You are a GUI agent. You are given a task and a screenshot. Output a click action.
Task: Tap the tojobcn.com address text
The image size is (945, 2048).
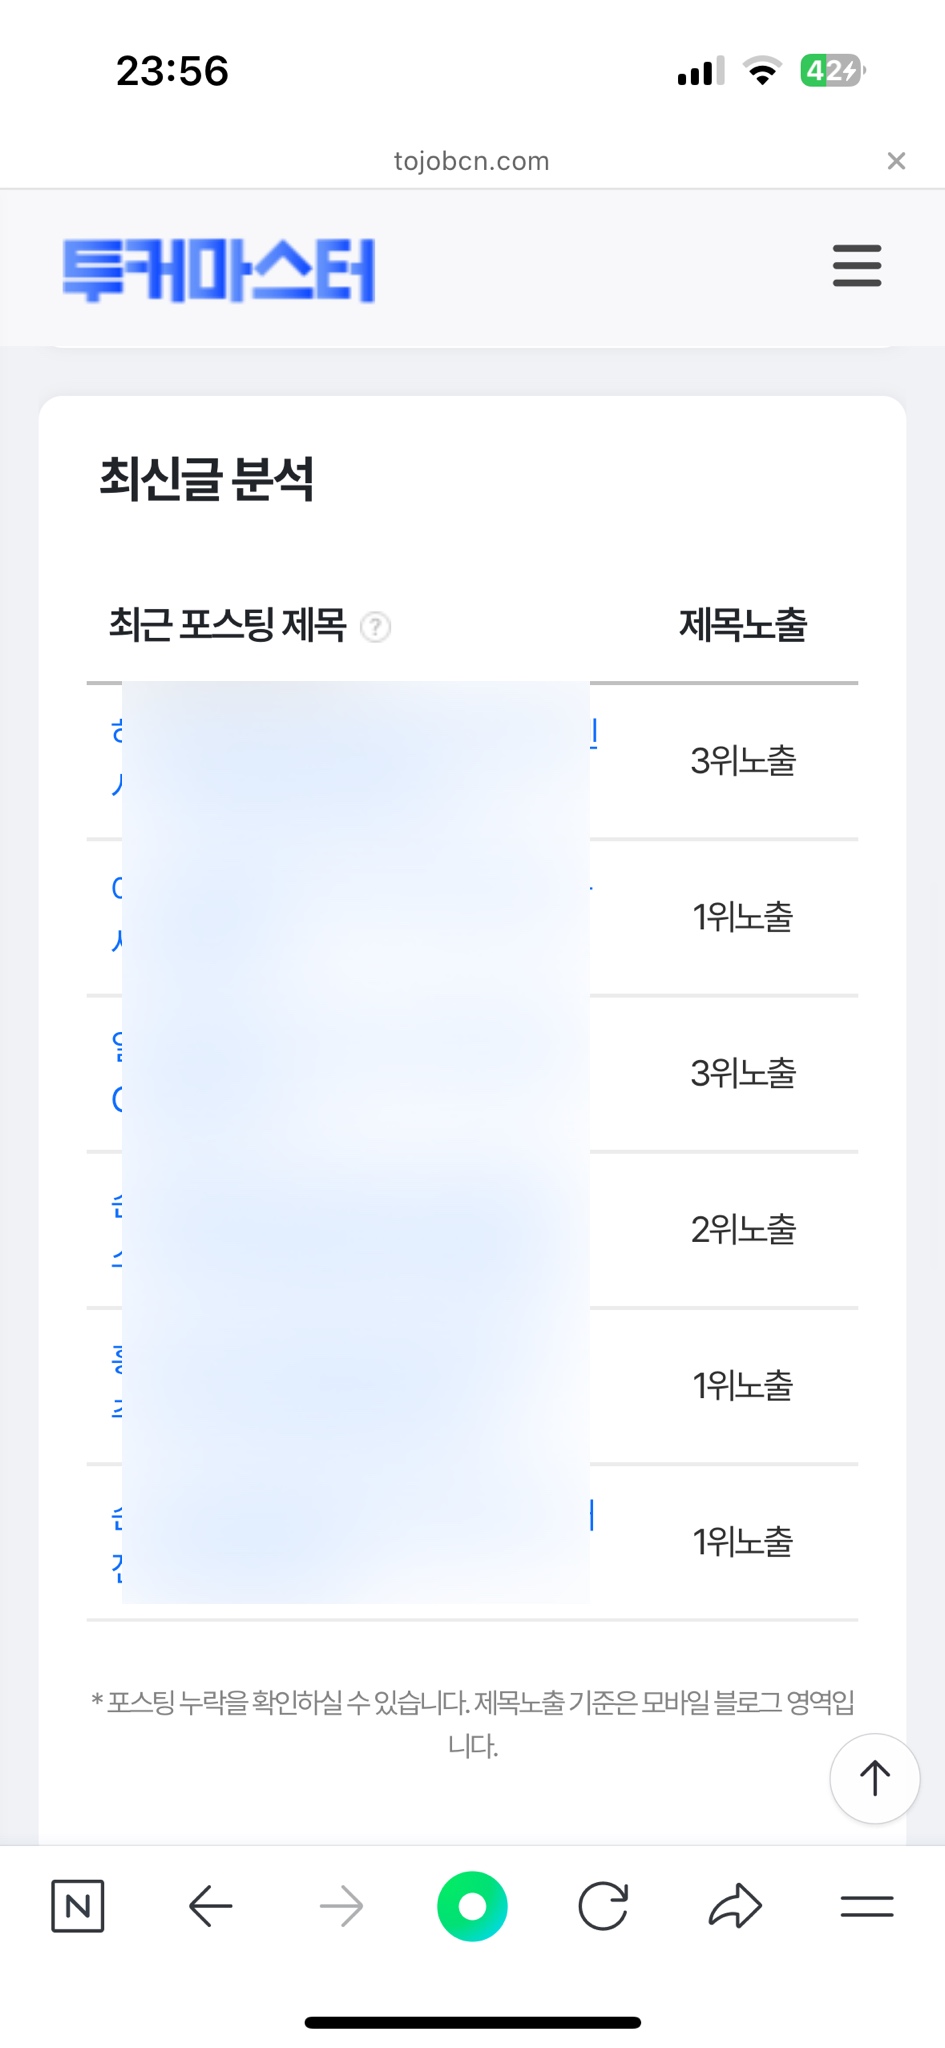471,161
